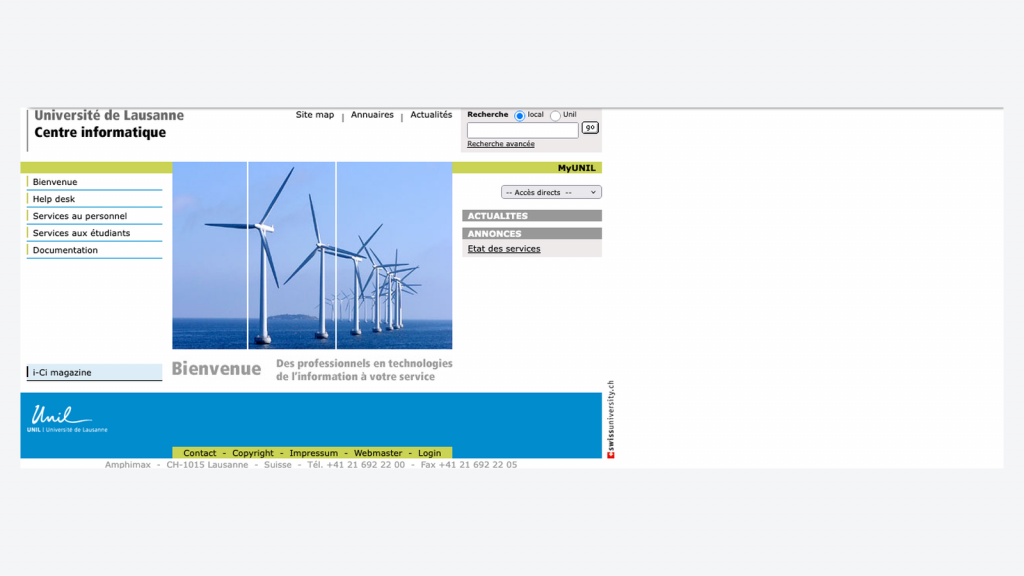Open Recherche avancée link
The width and height of the screenshot is (1024, 576).
(501, 144)
